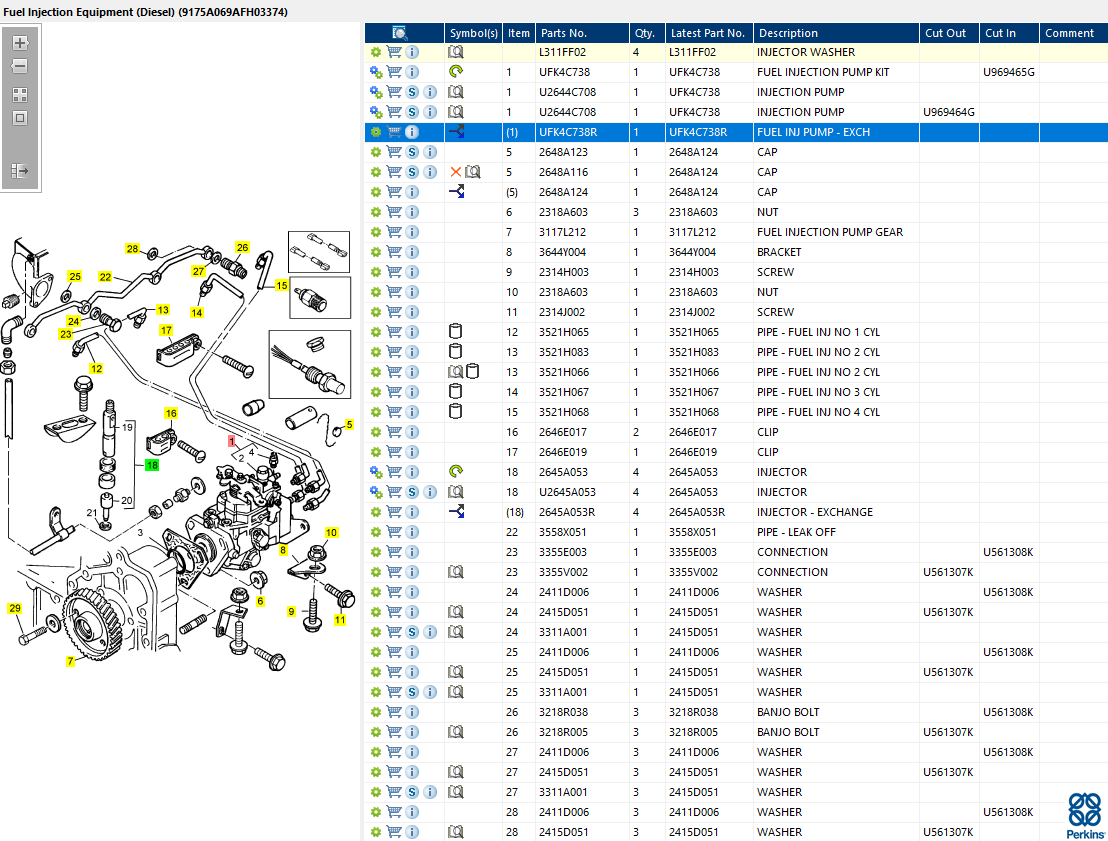The width and height of the screenshot is (1108, 841).
Task: Click inset thumbnail showing the wired sensor
Action: tap(310, 365)
